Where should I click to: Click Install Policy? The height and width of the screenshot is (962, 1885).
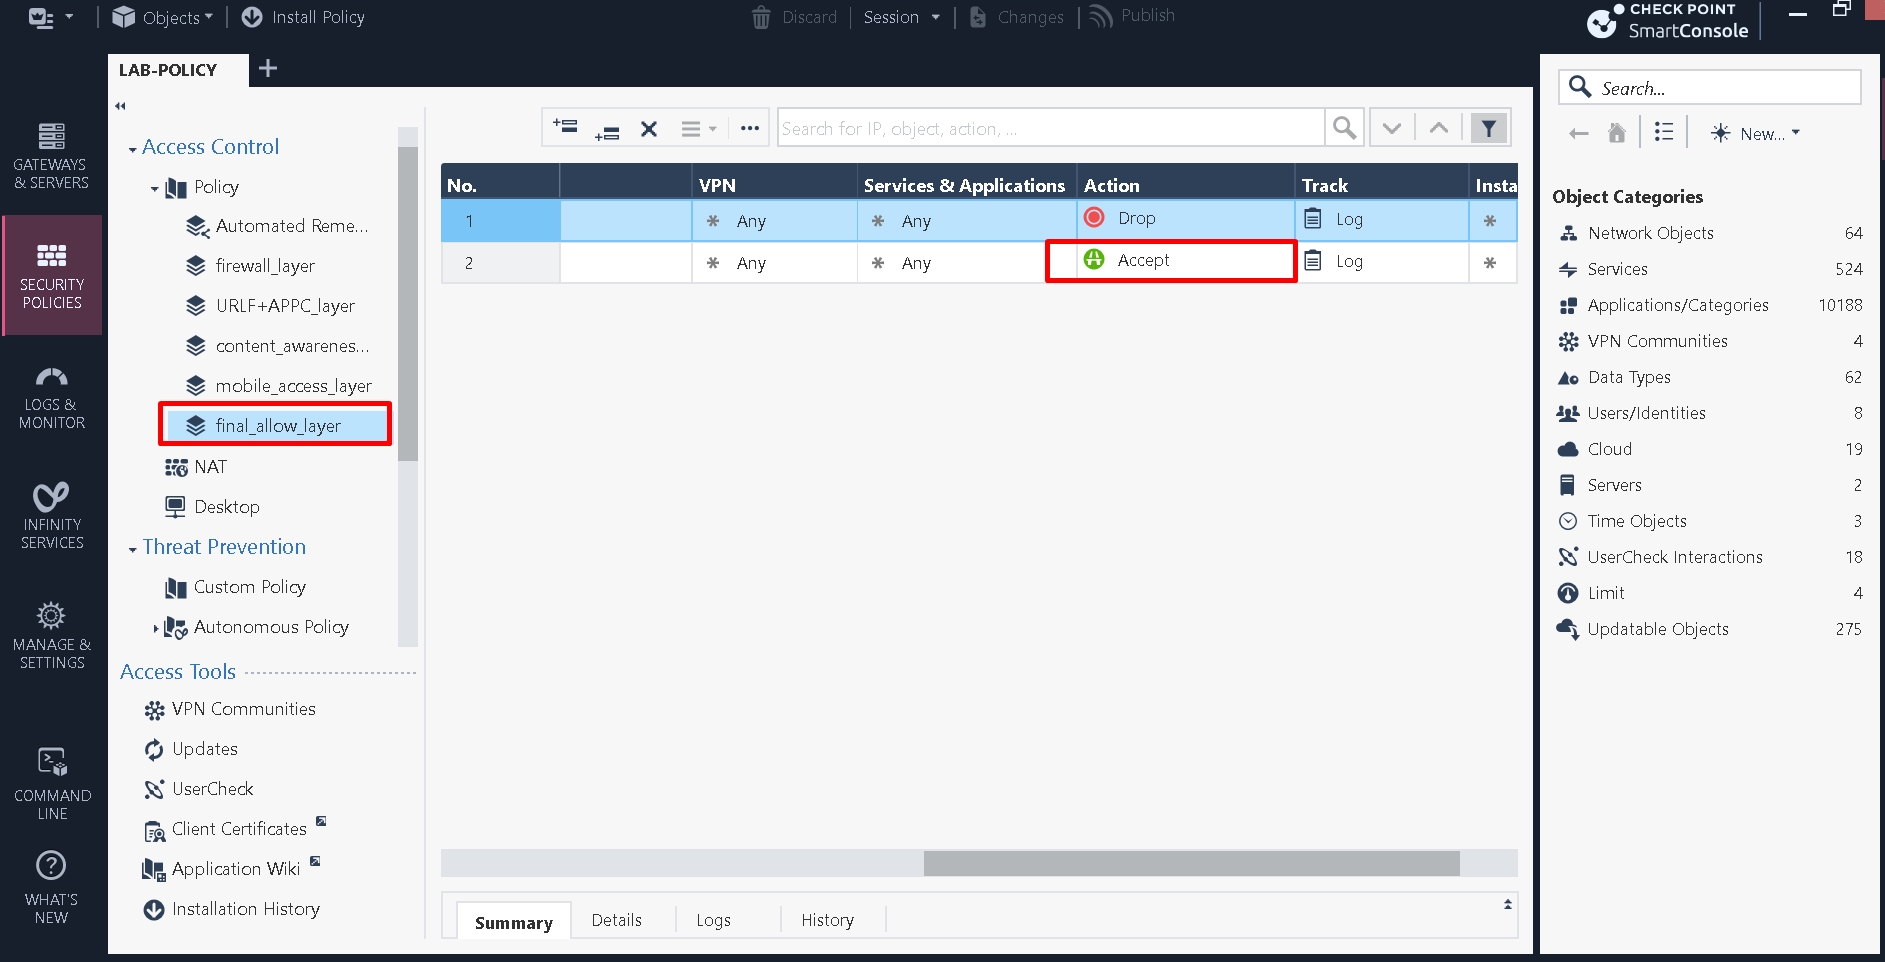[x=302, y=17]
